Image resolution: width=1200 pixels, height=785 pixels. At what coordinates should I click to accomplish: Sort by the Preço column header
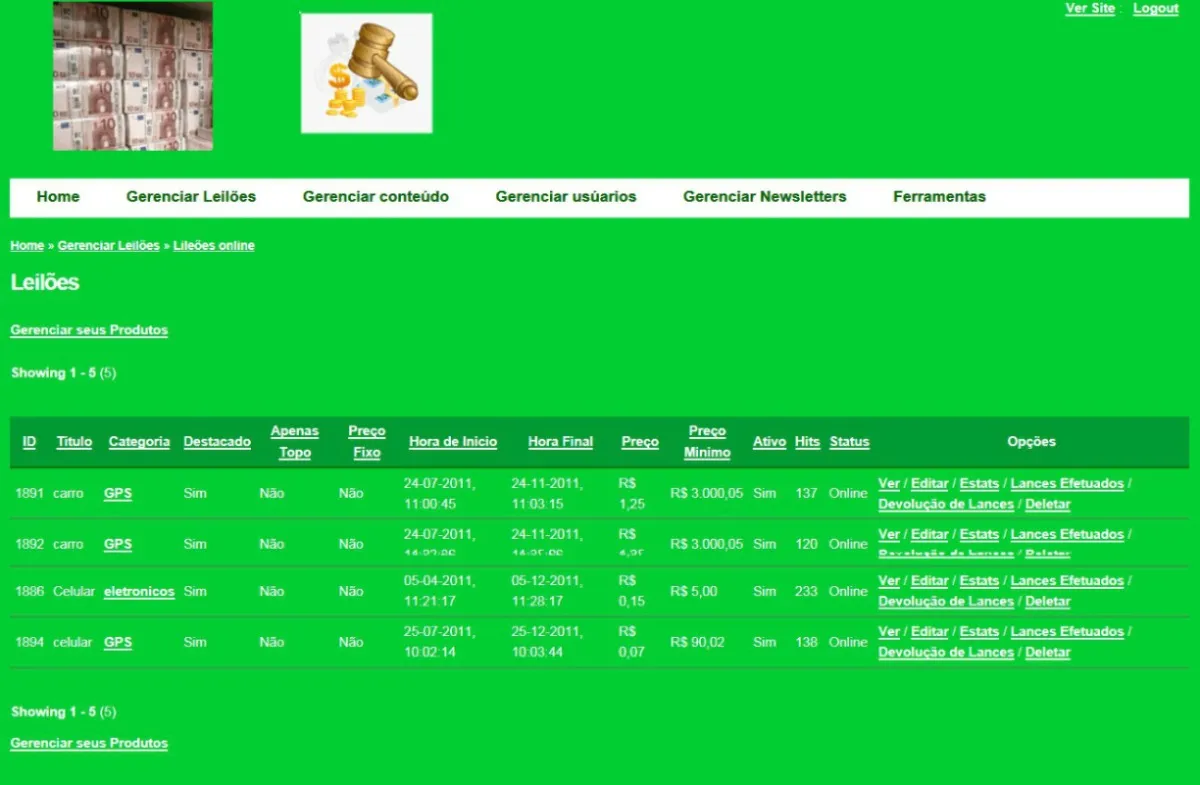tap(640, 442)
